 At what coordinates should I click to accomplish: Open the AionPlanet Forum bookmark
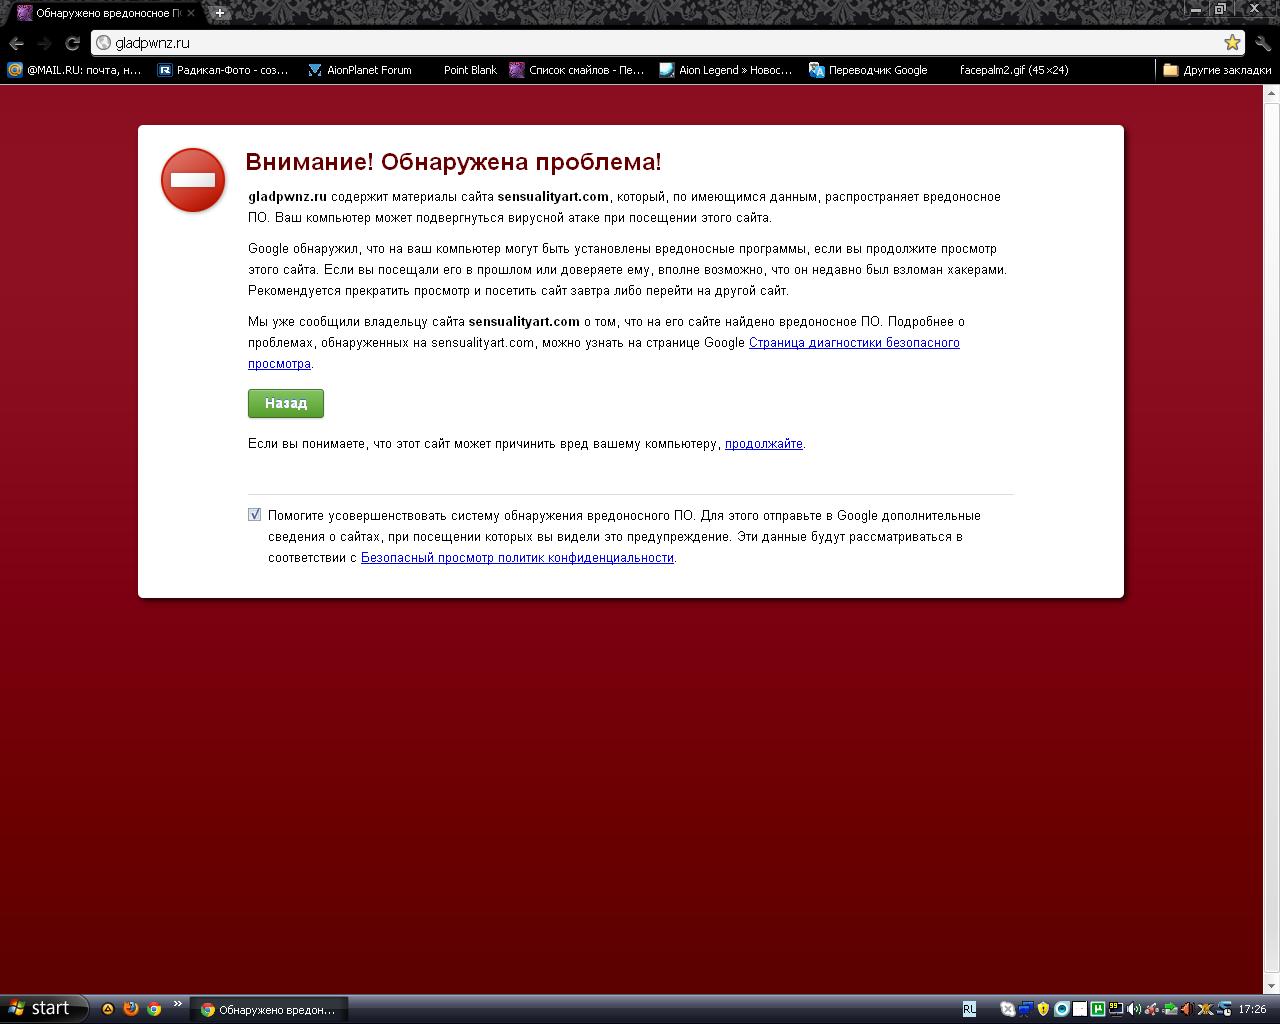(x=360, y=70)
